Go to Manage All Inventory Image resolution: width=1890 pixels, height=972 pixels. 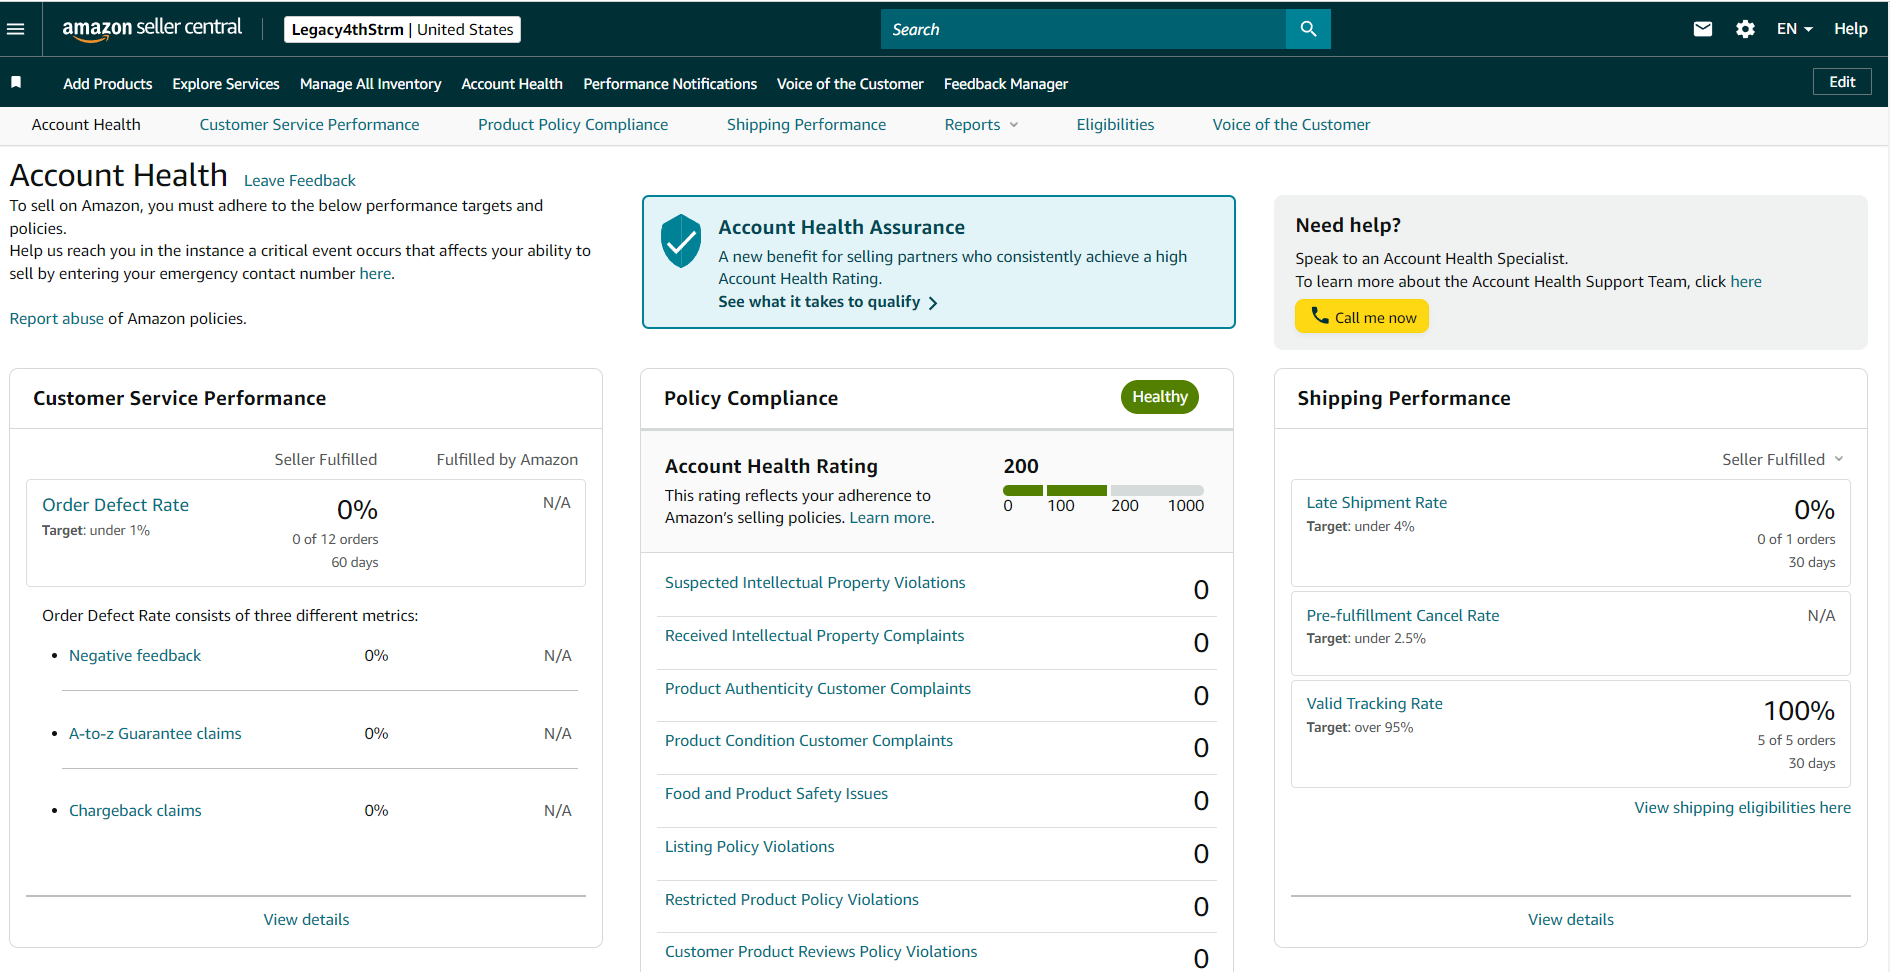coord(370,84)
